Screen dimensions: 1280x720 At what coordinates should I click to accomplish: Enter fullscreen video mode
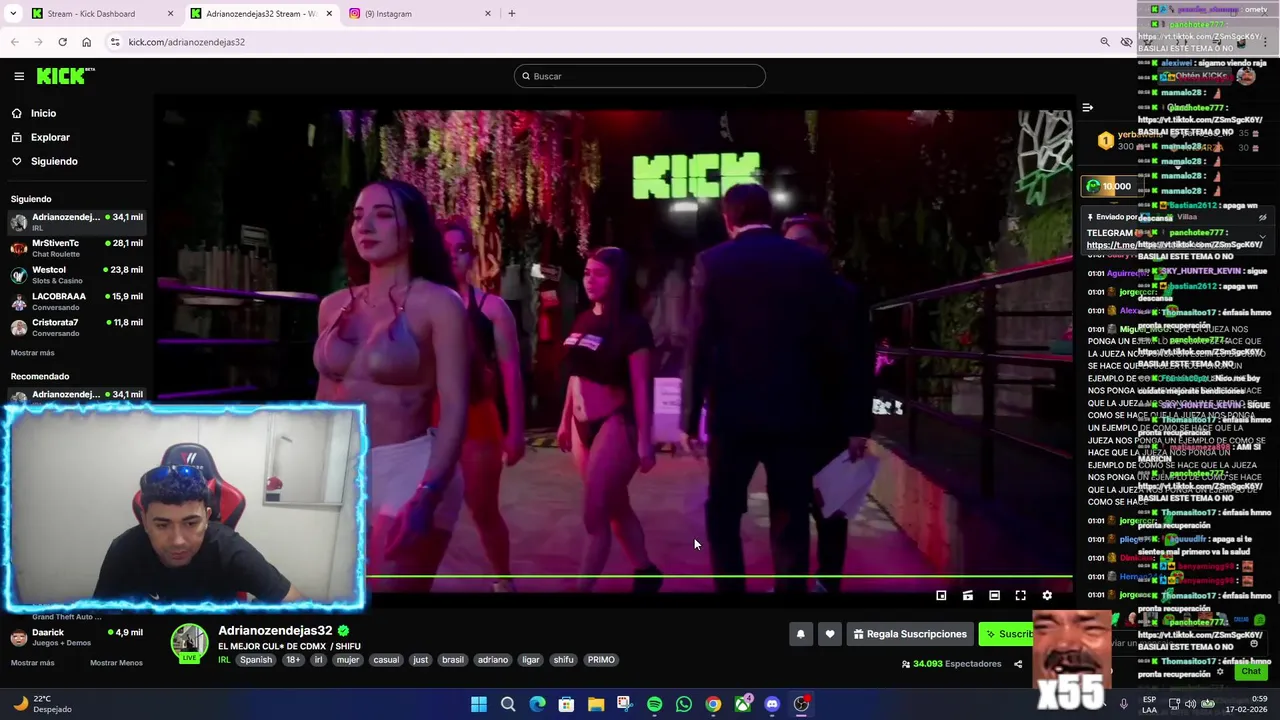coord(1020,595)
